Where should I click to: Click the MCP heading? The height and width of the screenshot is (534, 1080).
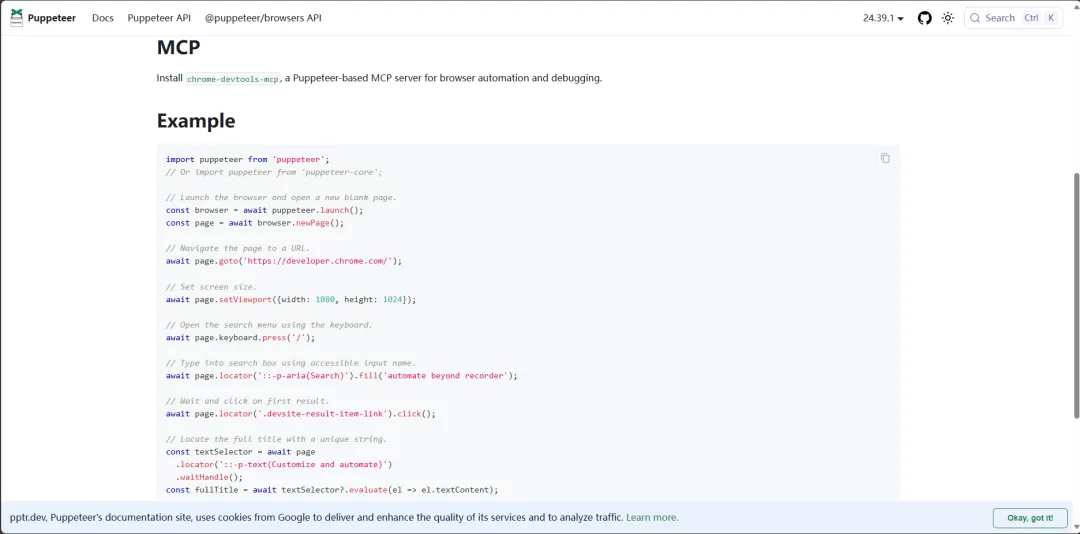tap(178, 47)
